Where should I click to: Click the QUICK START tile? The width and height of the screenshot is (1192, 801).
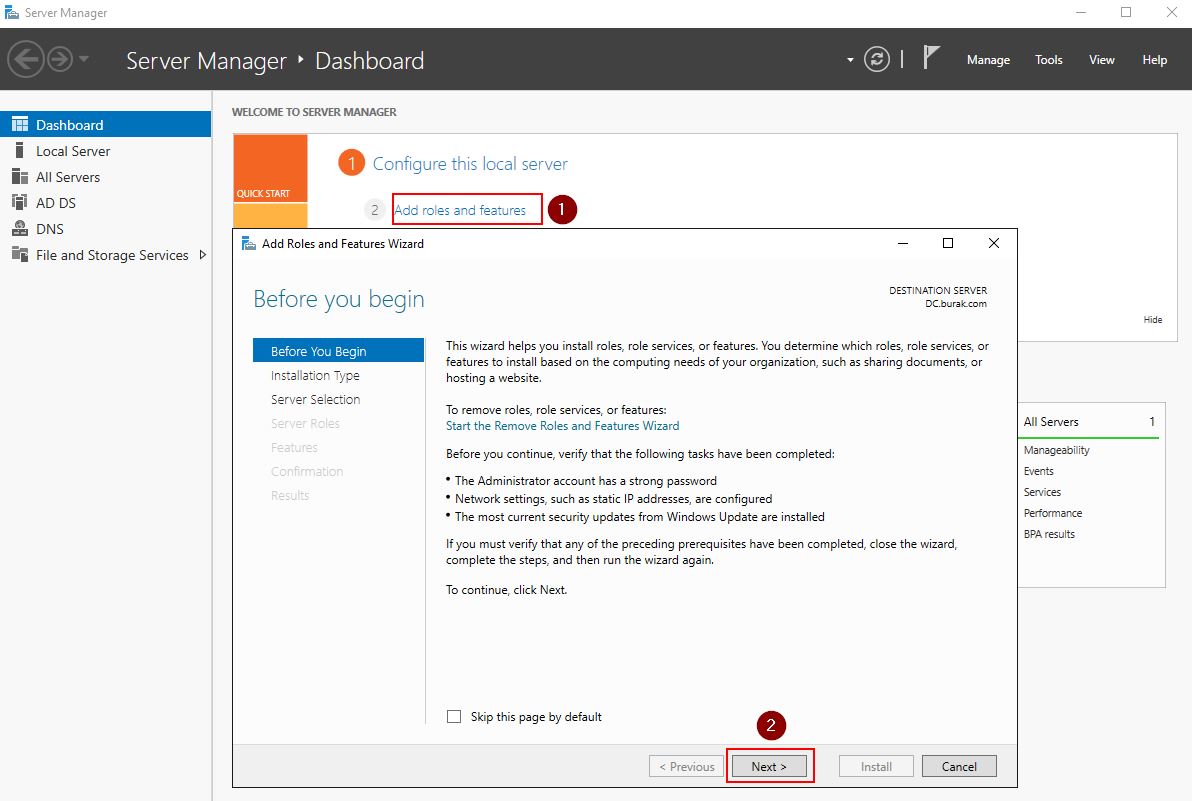[x=271, y=169]
